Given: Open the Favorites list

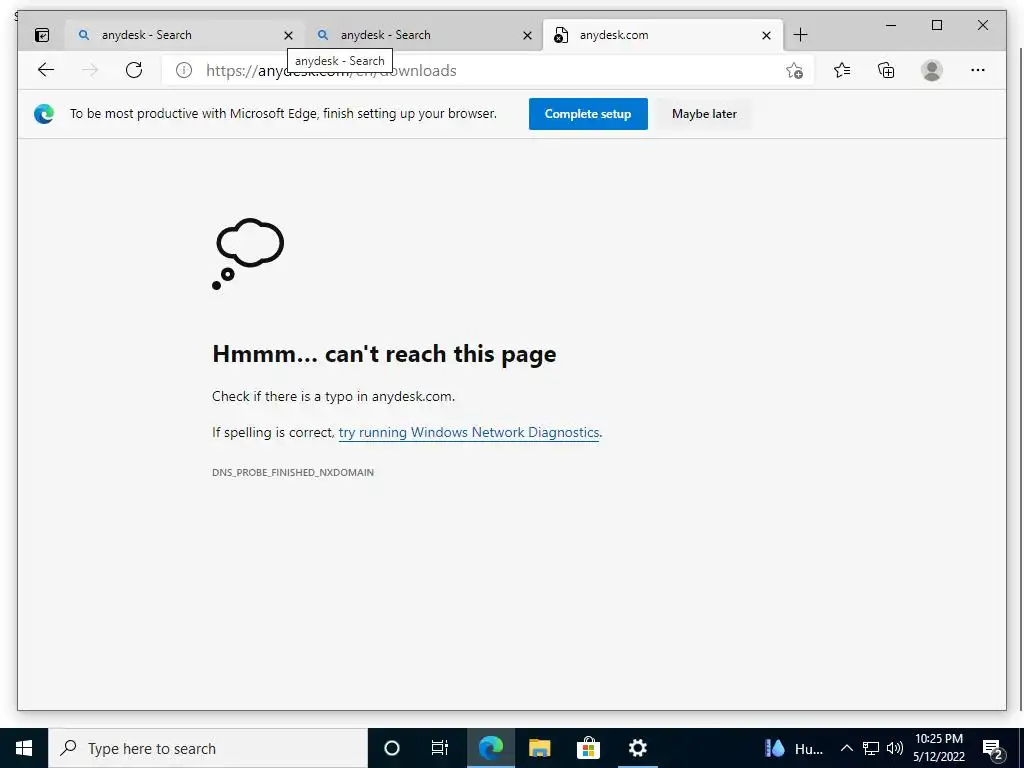Looking at the screenshot, I should point(842,70).
